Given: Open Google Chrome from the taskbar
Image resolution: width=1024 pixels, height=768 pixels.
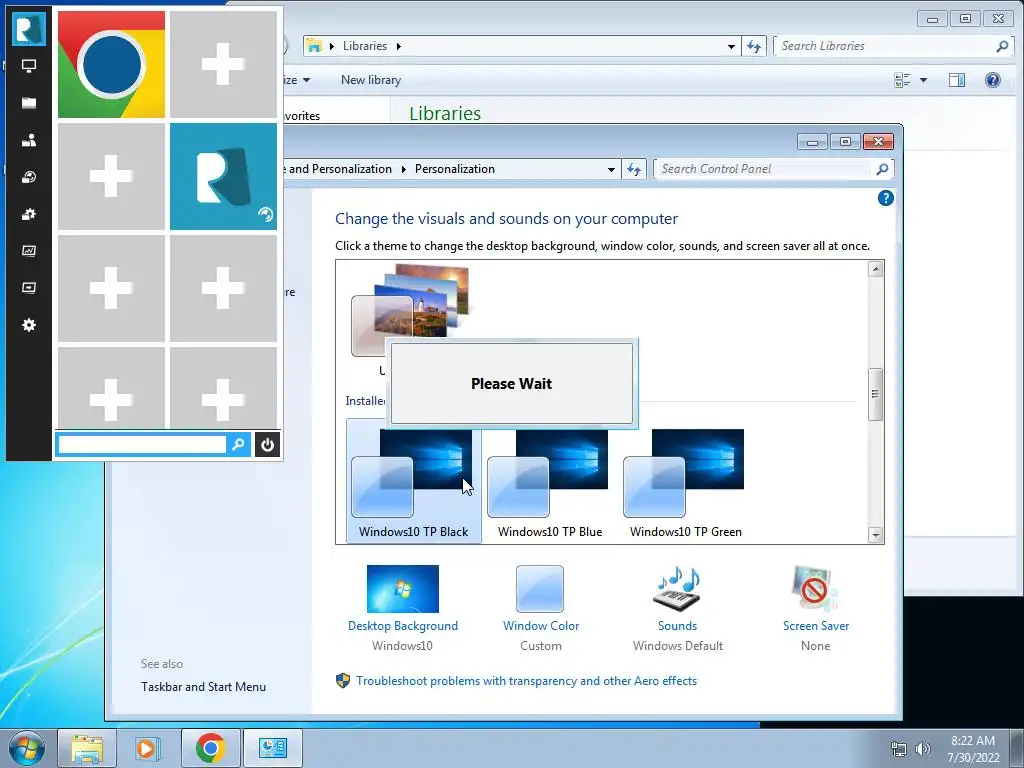Looking at the screenshot, I should [210, 748].
